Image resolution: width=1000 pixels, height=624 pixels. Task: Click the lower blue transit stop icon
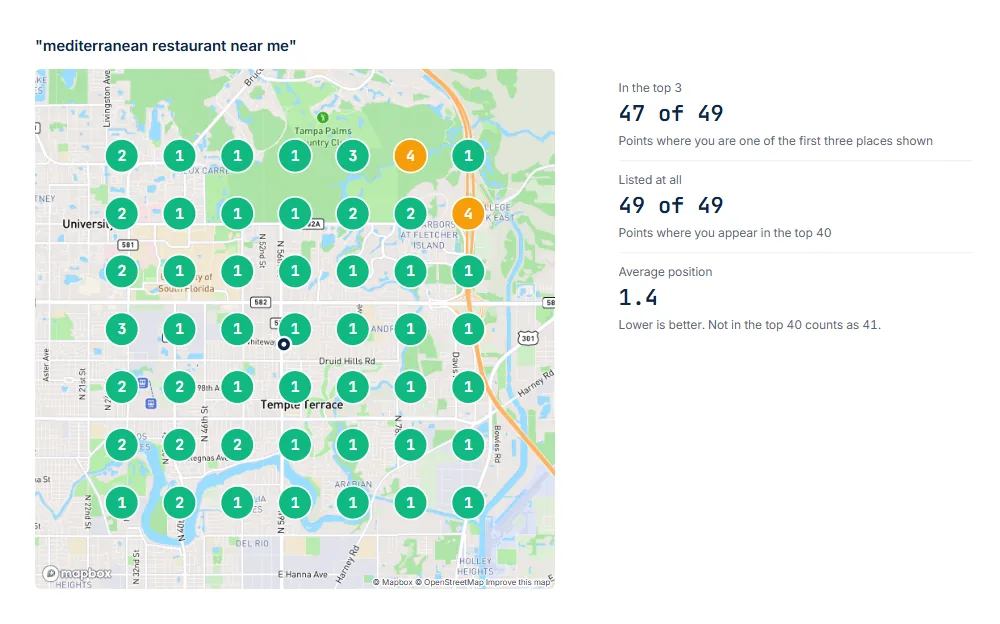(x=151, y=403)
